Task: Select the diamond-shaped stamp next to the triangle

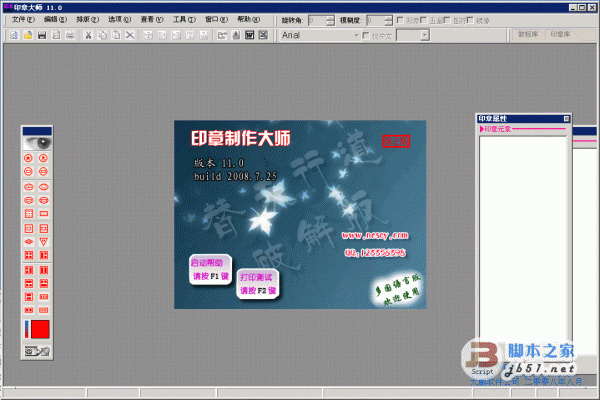Action: pyautogui.click(x=29, y=242)
